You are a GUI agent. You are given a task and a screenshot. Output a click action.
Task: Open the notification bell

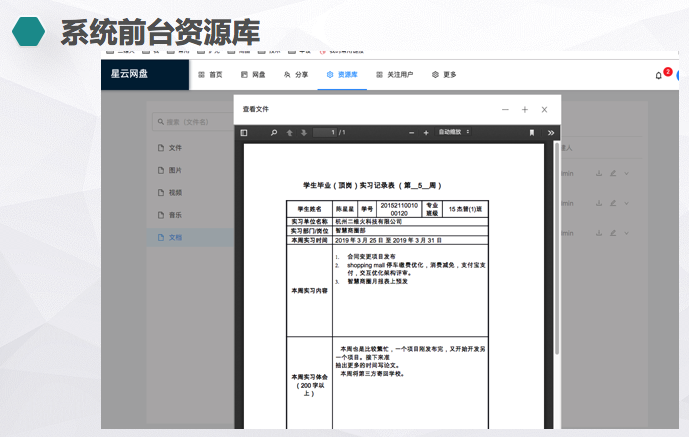coord(658,76)
